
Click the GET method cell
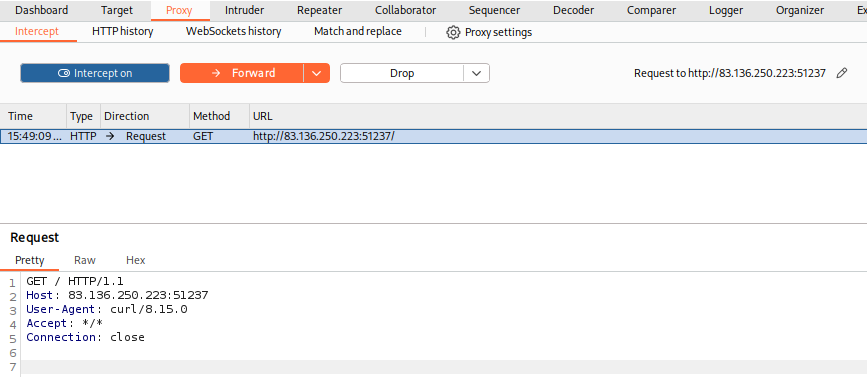(203, 136)
